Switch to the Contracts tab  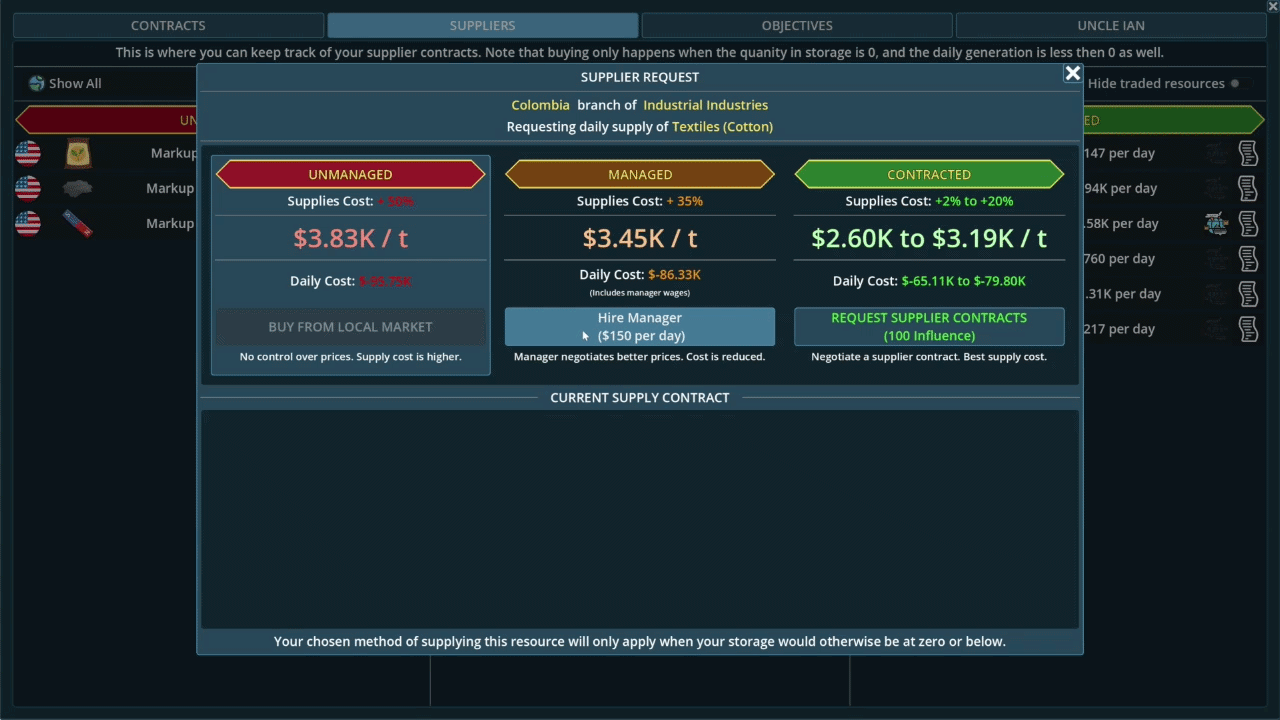168,25
